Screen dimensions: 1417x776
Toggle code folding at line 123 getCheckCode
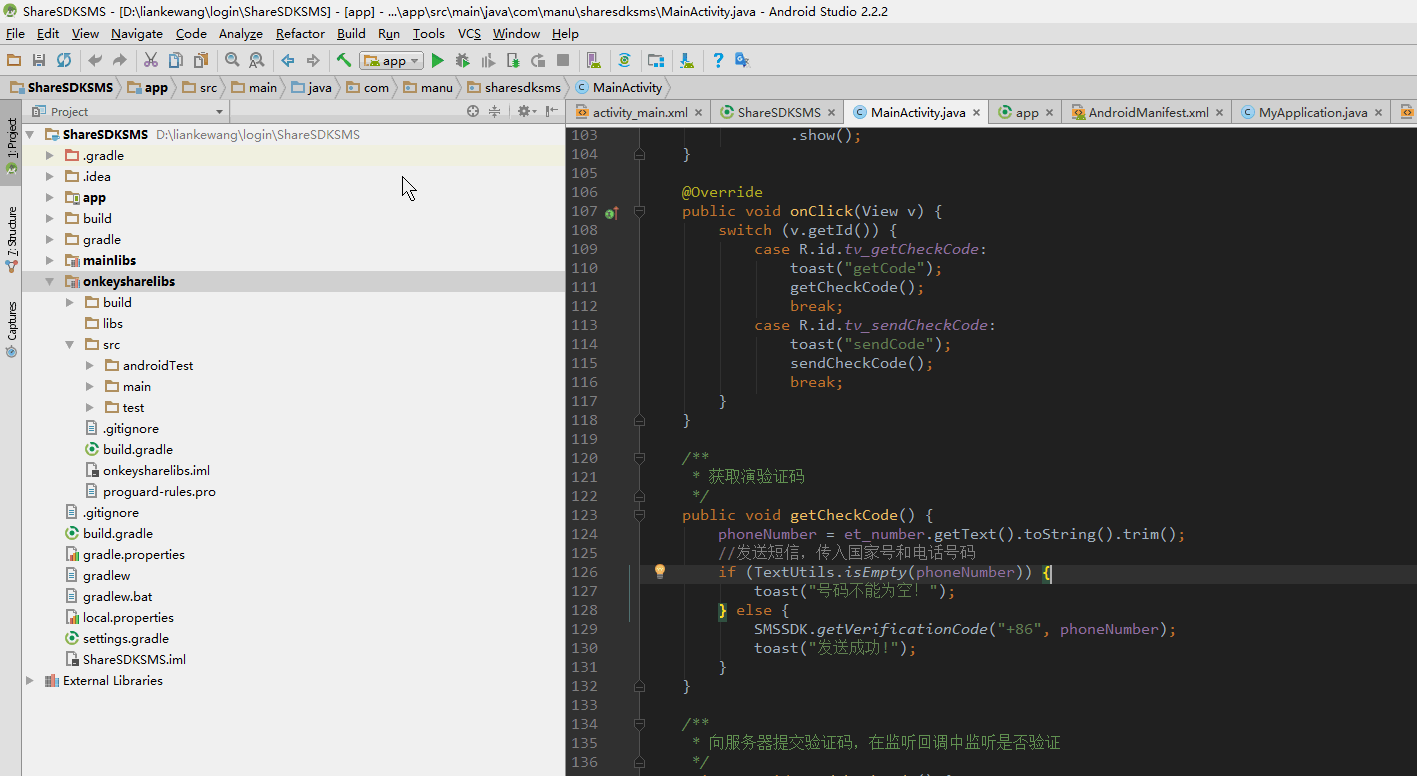tap(640, 516)
